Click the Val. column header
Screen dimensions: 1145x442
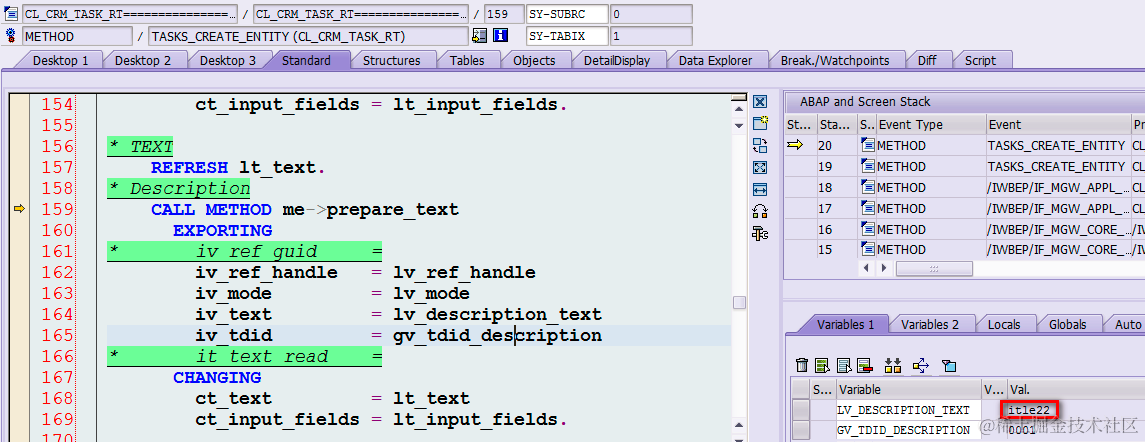[1076, 389]
